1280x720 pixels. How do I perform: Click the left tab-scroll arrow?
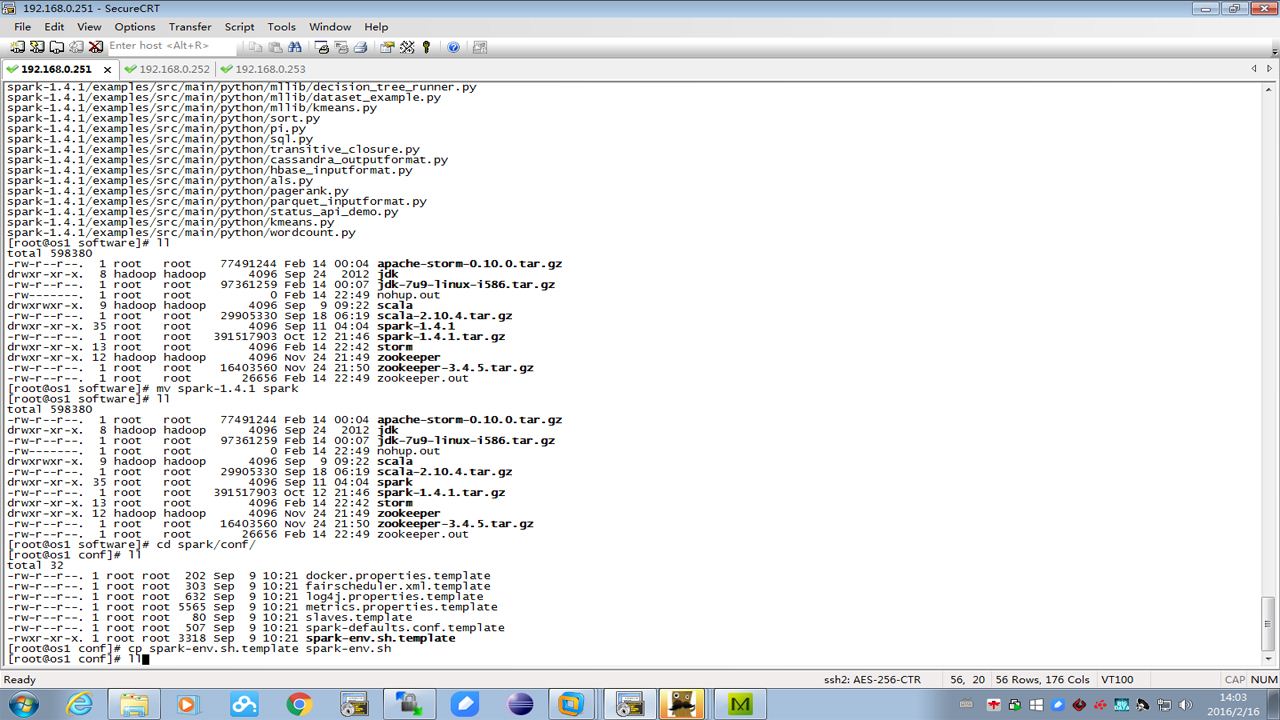pyautogui.click(x=1254, y=69)
